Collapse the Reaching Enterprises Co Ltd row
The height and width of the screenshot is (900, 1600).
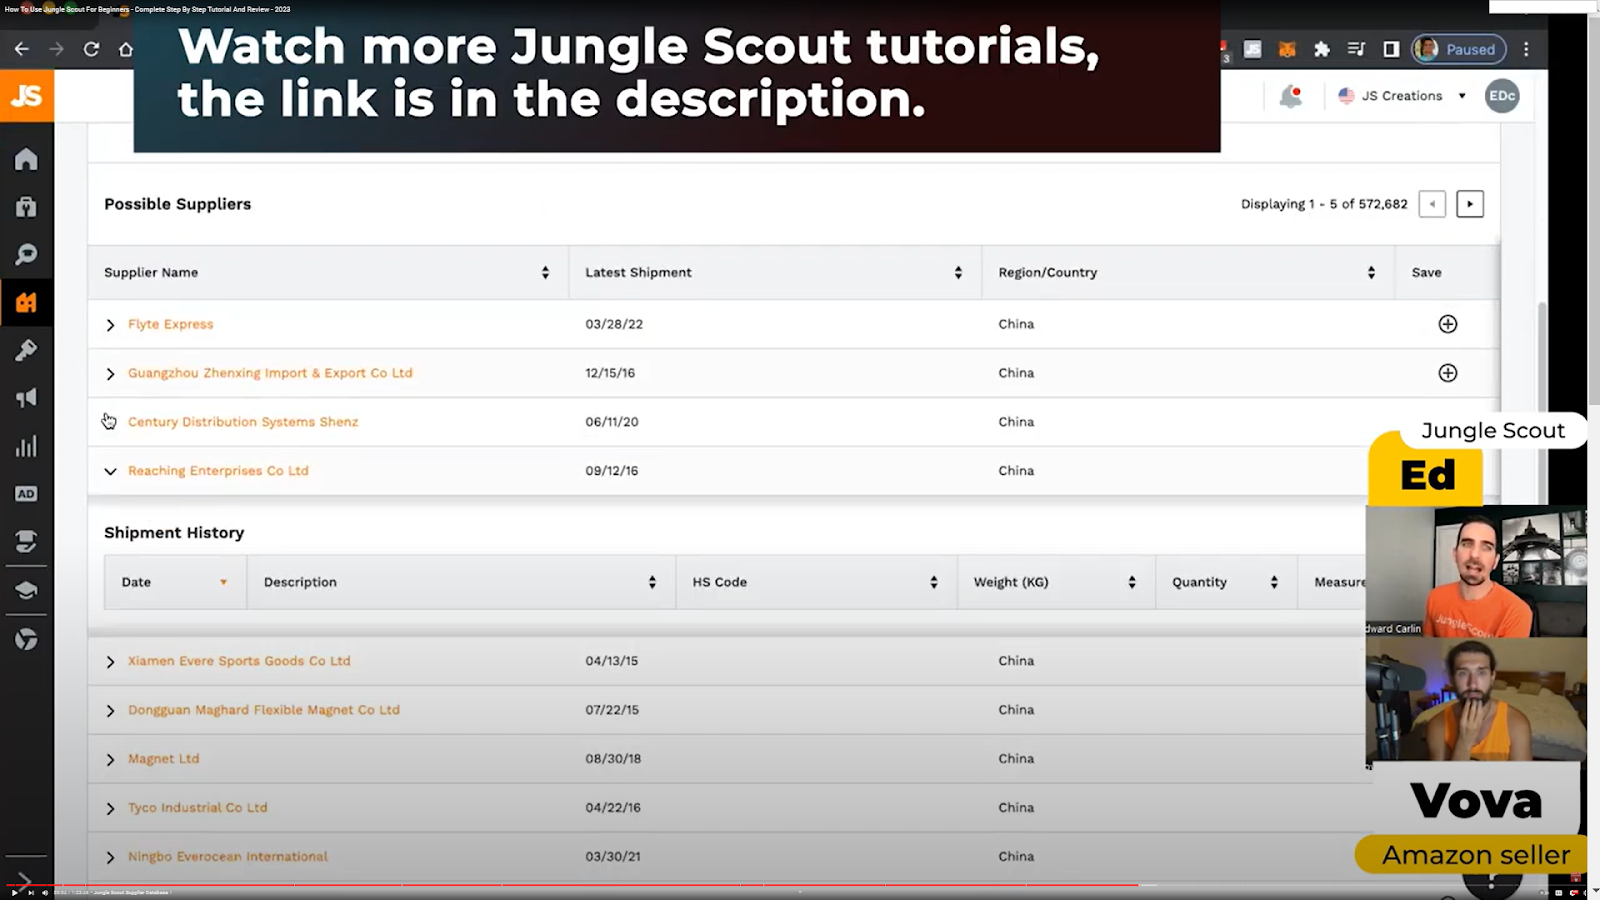click(x=110, y=471)
